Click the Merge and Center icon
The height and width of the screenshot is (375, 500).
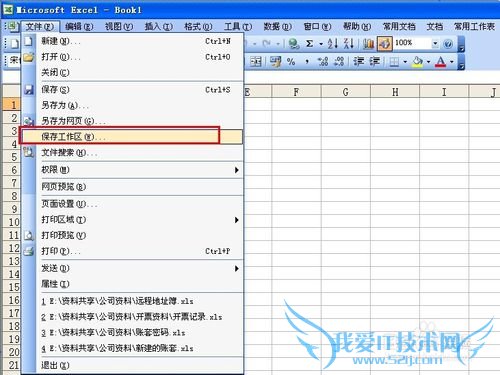coord(256,62)
